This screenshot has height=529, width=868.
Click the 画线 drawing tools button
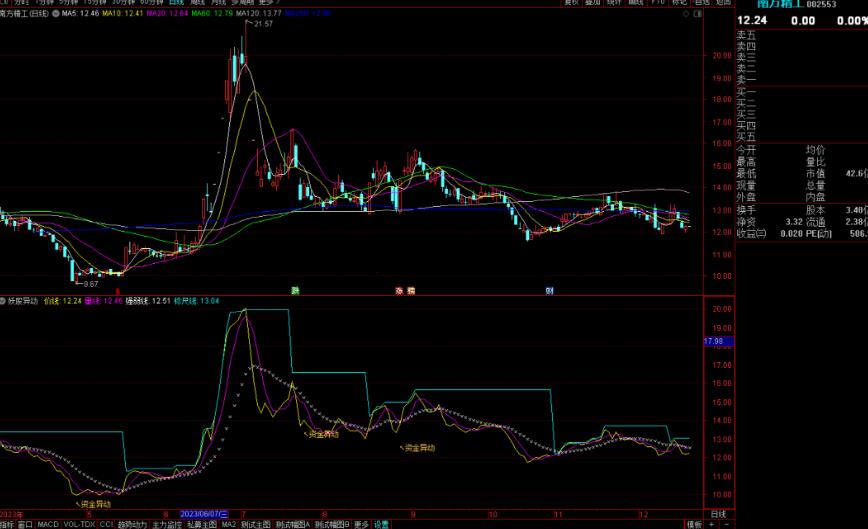[636, 2]
